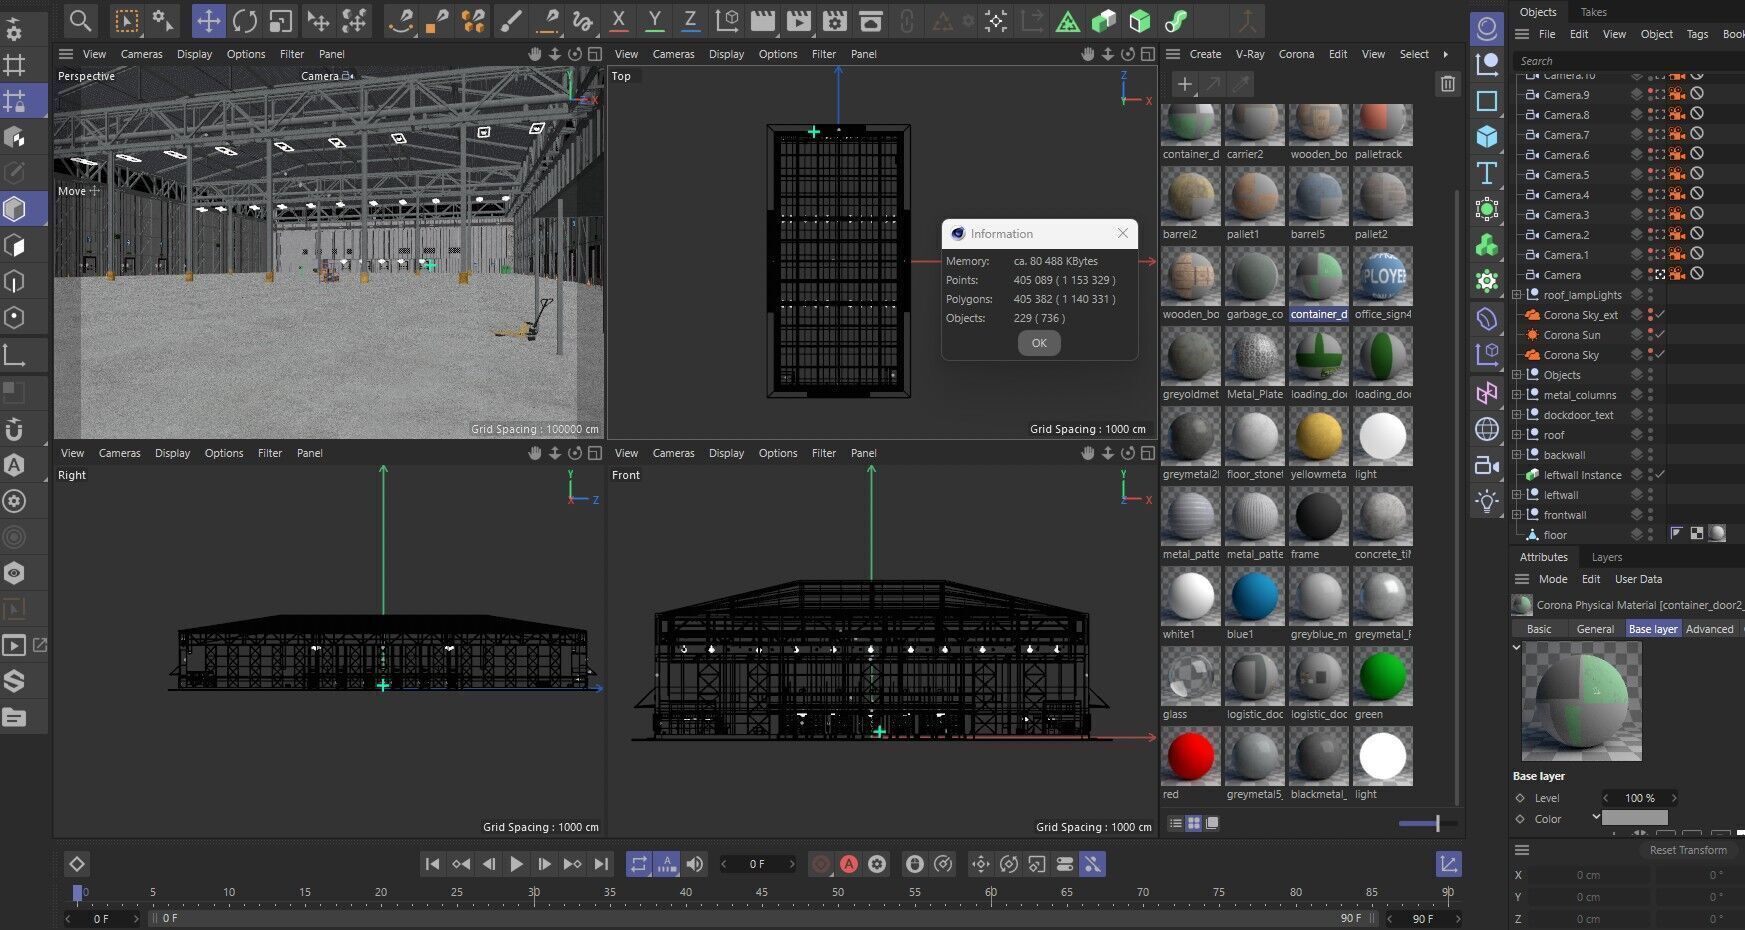The width and height of the screenshot is (1745, 930).
Task: Expand the roof group
Action: click(x=1517, y=435)
